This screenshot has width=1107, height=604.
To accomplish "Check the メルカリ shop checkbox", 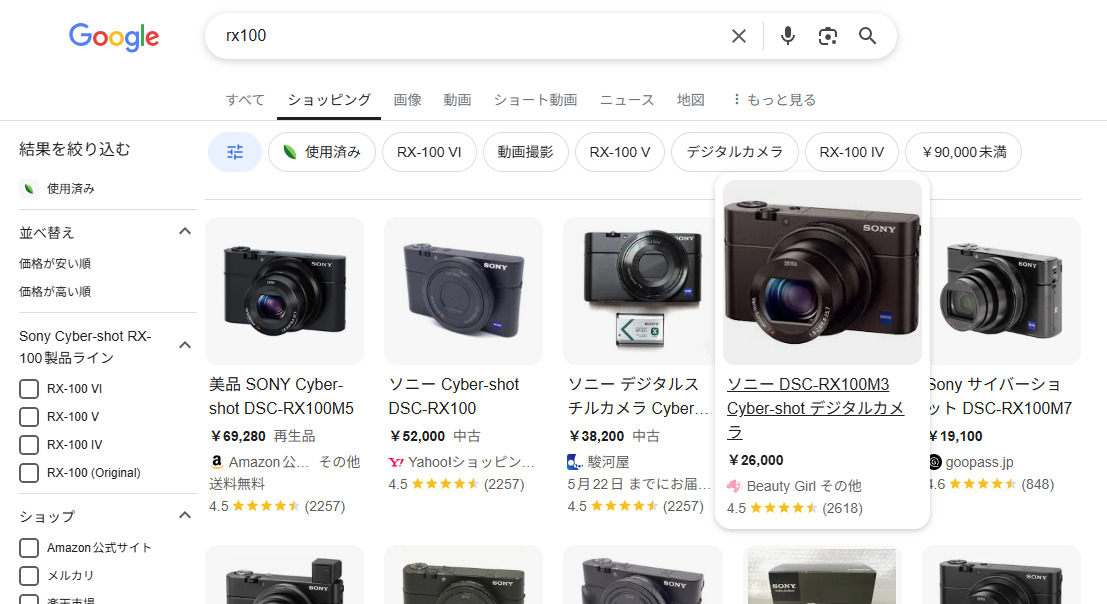I will coord(29,576).
